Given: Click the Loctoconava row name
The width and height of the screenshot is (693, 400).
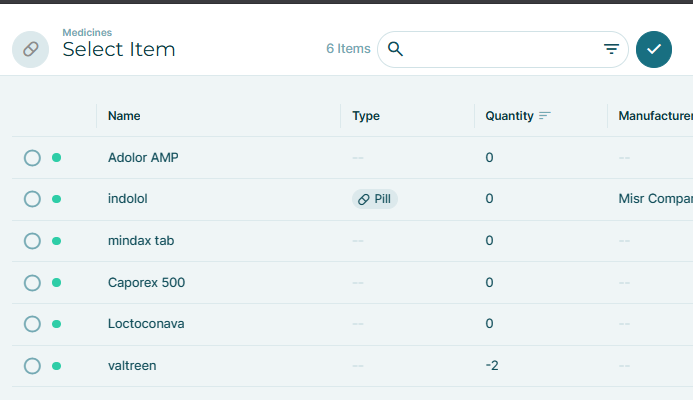Looking at the screenshot, I should point(146,324).
